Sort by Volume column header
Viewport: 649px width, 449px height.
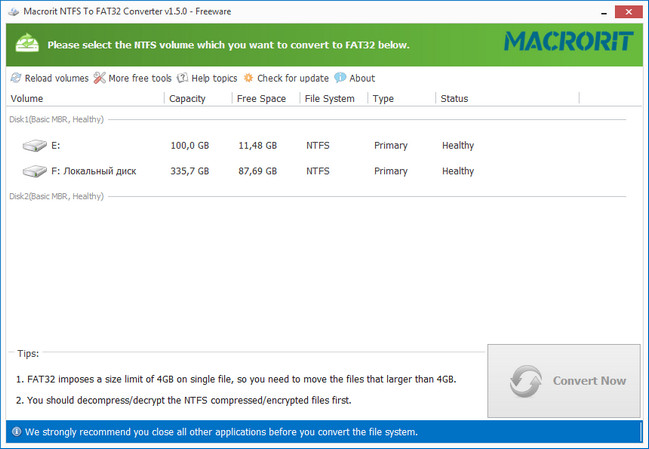pyautogui.click(x=27, y=99)
